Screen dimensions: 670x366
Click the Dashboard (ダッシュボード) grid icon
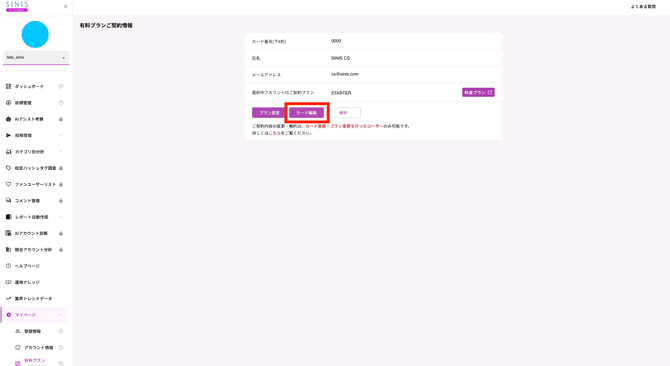click(8, 86)
